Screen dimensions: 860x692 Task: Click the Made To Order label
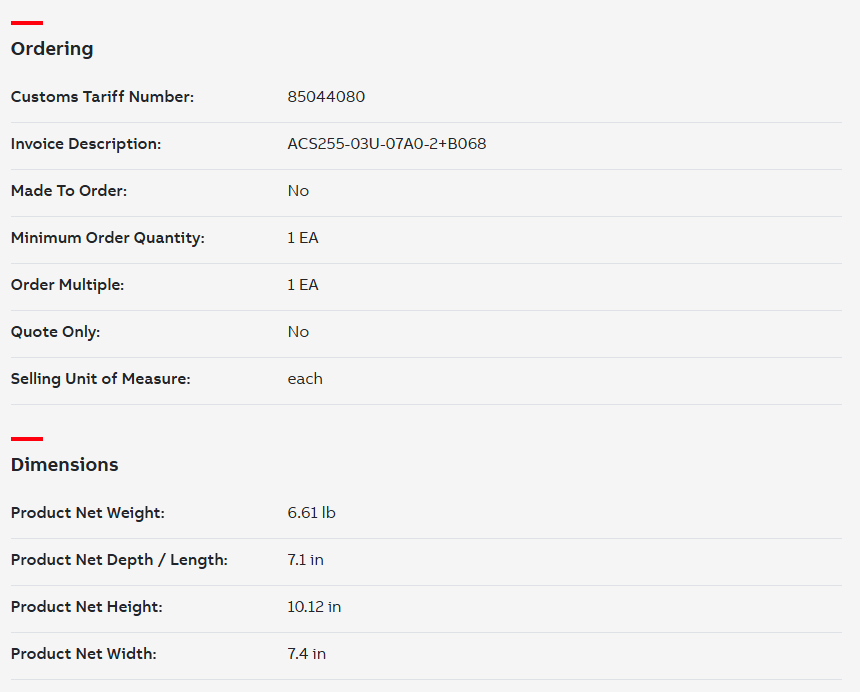coord(69,191)
